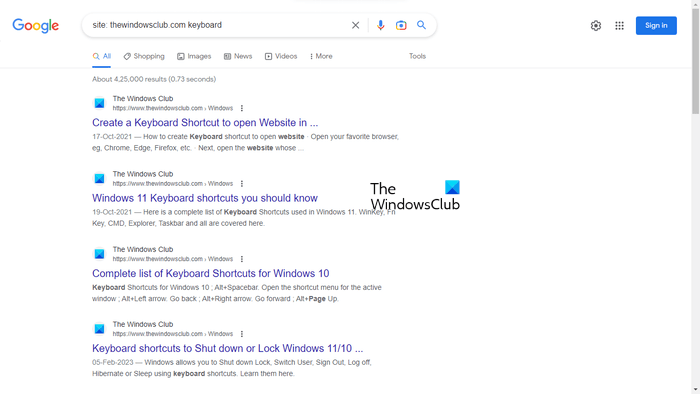The image size is (700, 394).
Task: Open three-dot menu for Create Keyboard Shortcut result
Action: coord(242,108)
